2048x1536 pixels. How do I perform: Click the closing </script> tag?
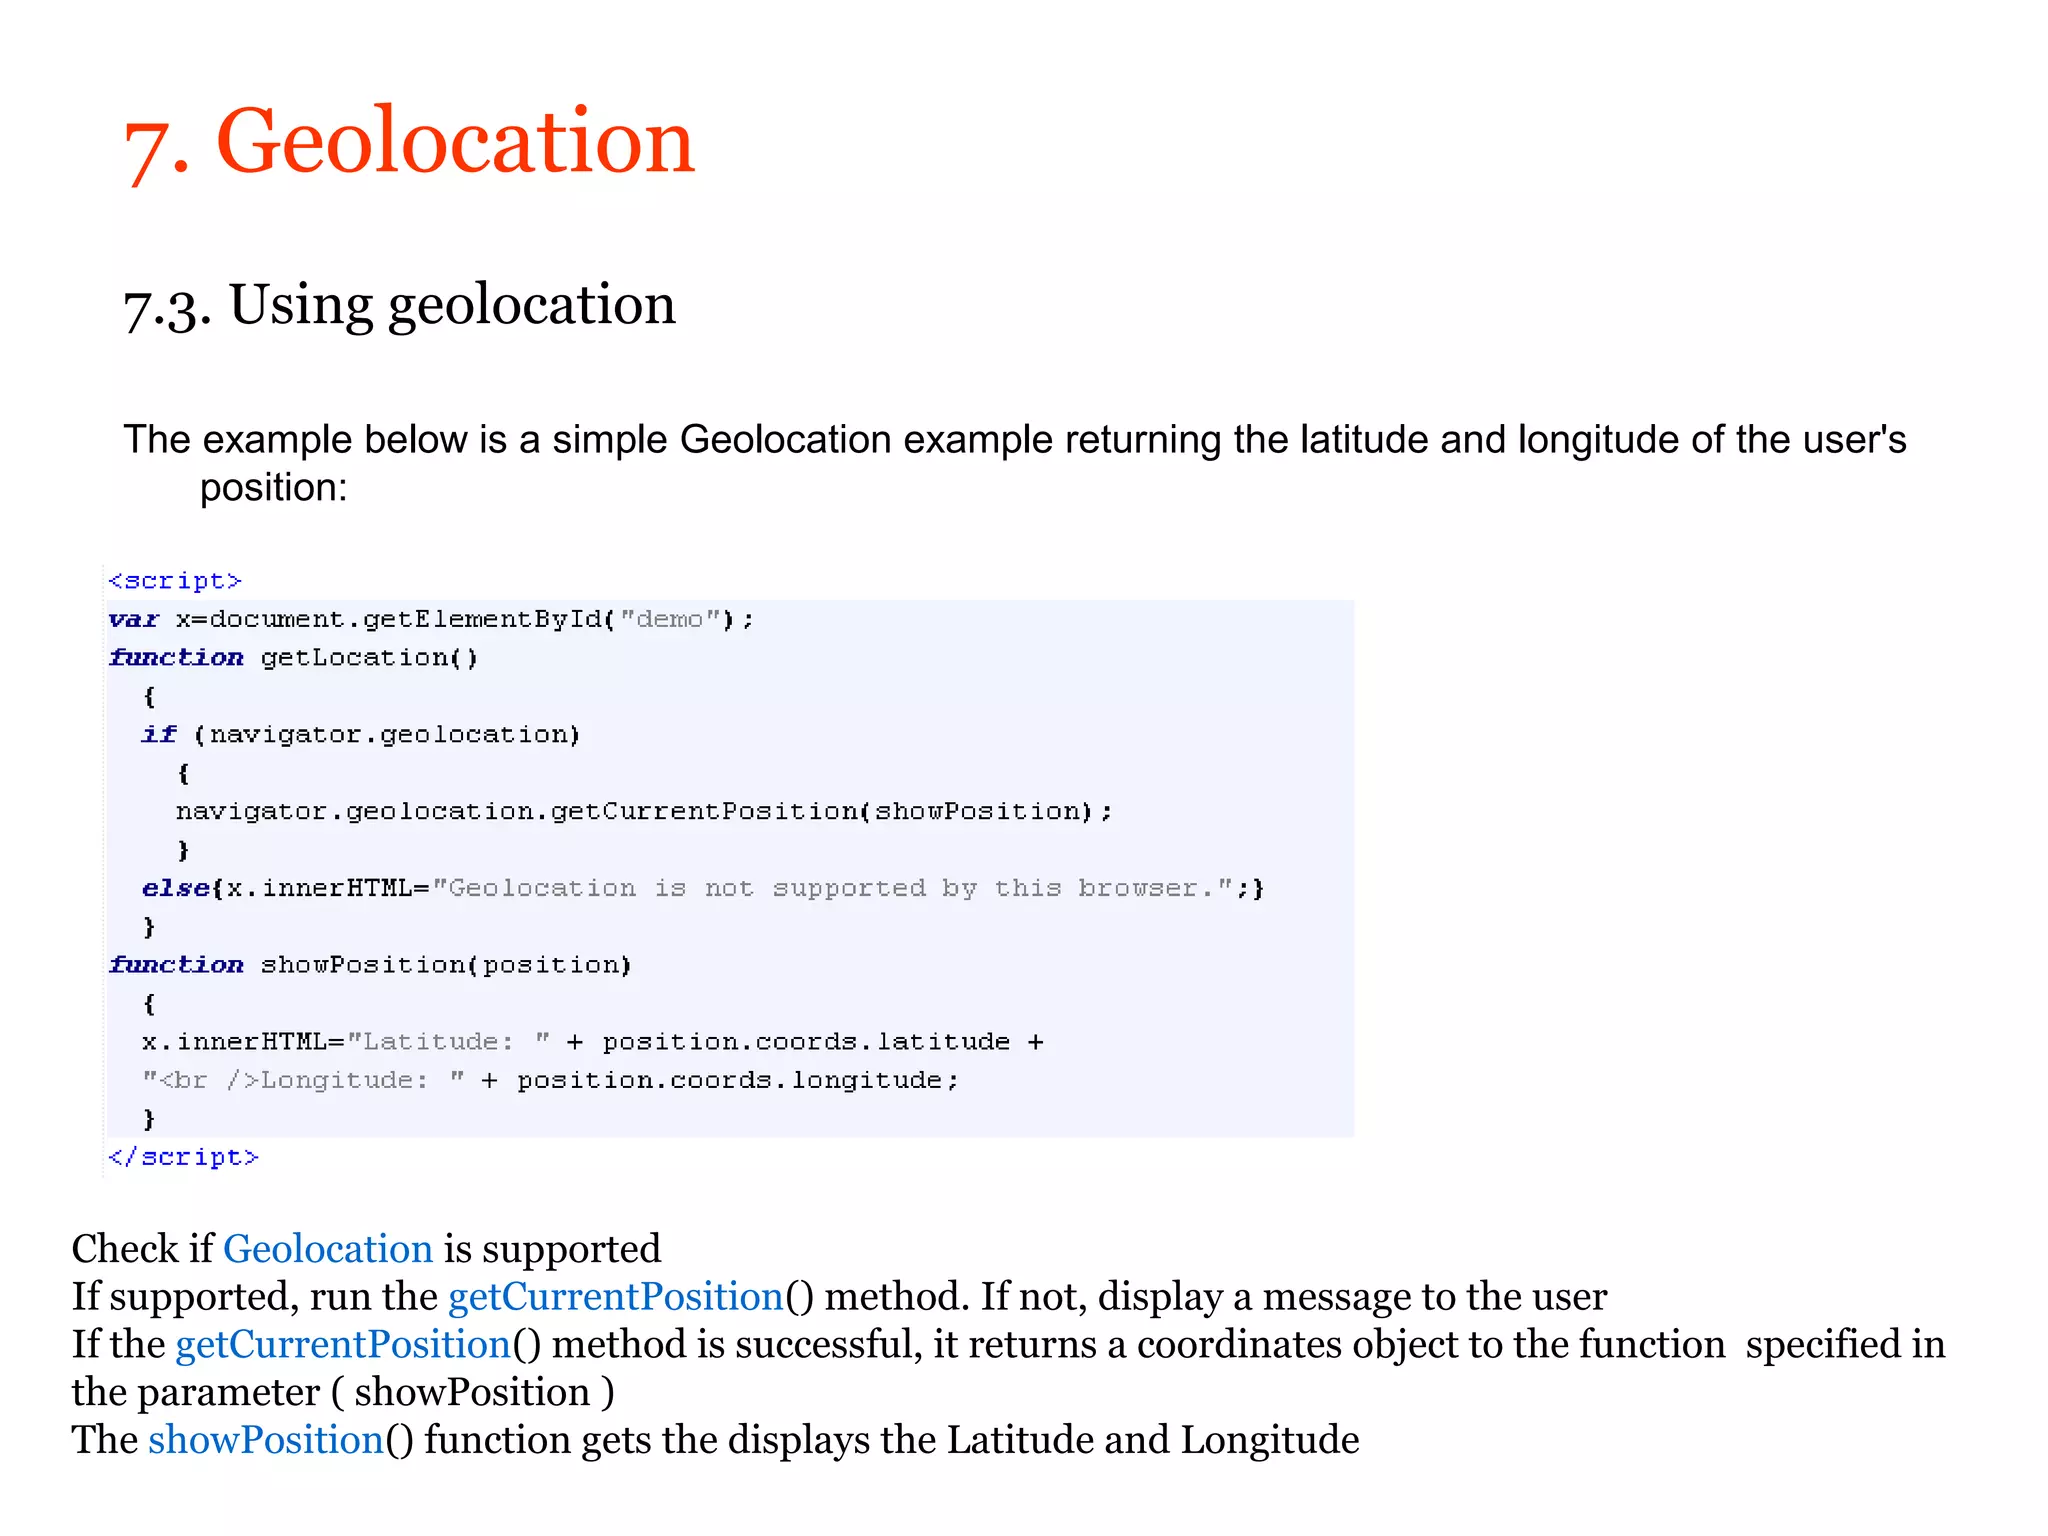183,1157
